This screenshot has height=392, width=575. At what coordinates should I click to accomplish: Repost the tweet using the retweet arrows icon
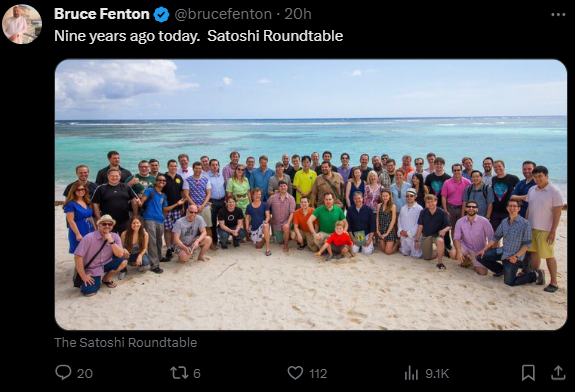(179, 373)
